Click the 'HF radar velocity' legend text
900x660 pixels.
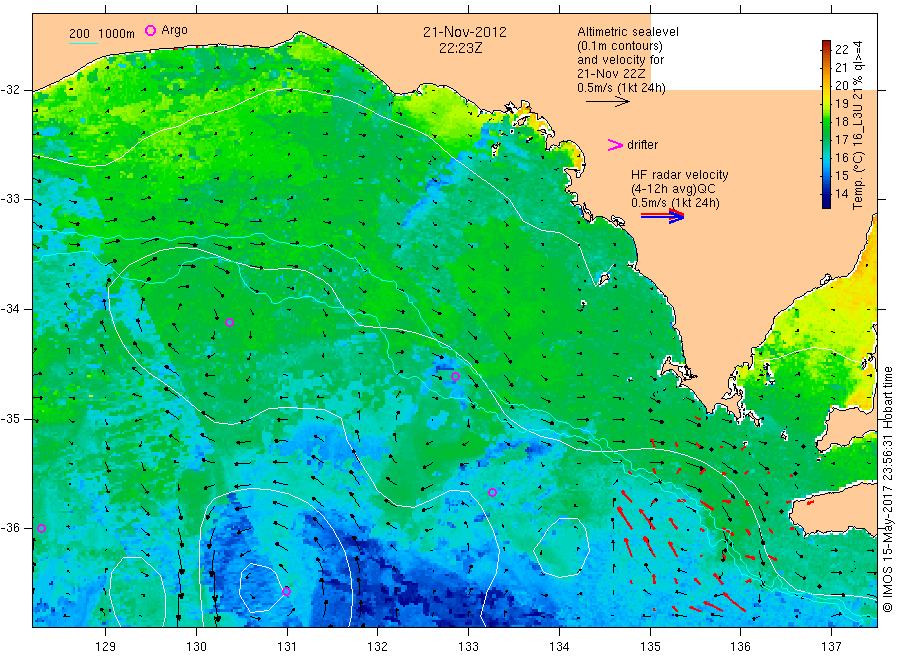680,175
